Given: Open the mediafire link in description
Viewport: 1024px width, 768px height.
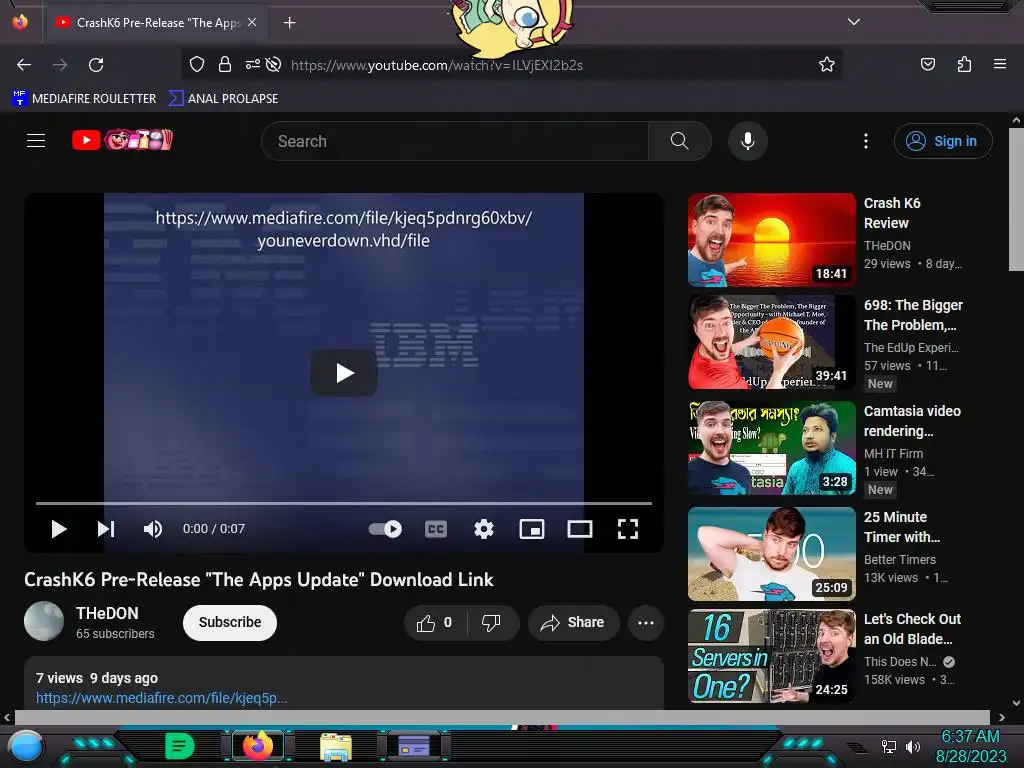Looking at the screenshot, I should (x=161, y=698).
